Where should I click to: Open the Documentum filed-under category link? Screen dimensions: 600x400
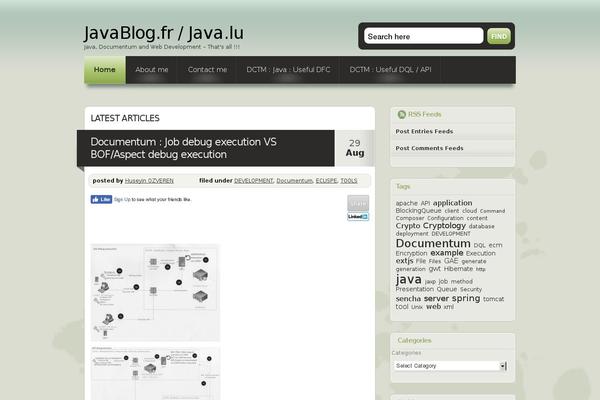point(295,181)
